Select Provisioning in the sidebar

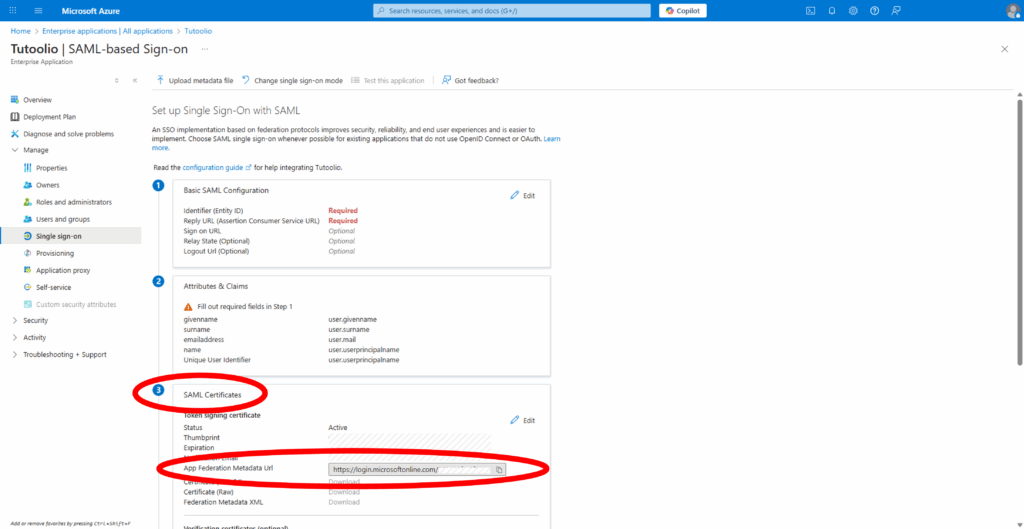tap(55, 253)
